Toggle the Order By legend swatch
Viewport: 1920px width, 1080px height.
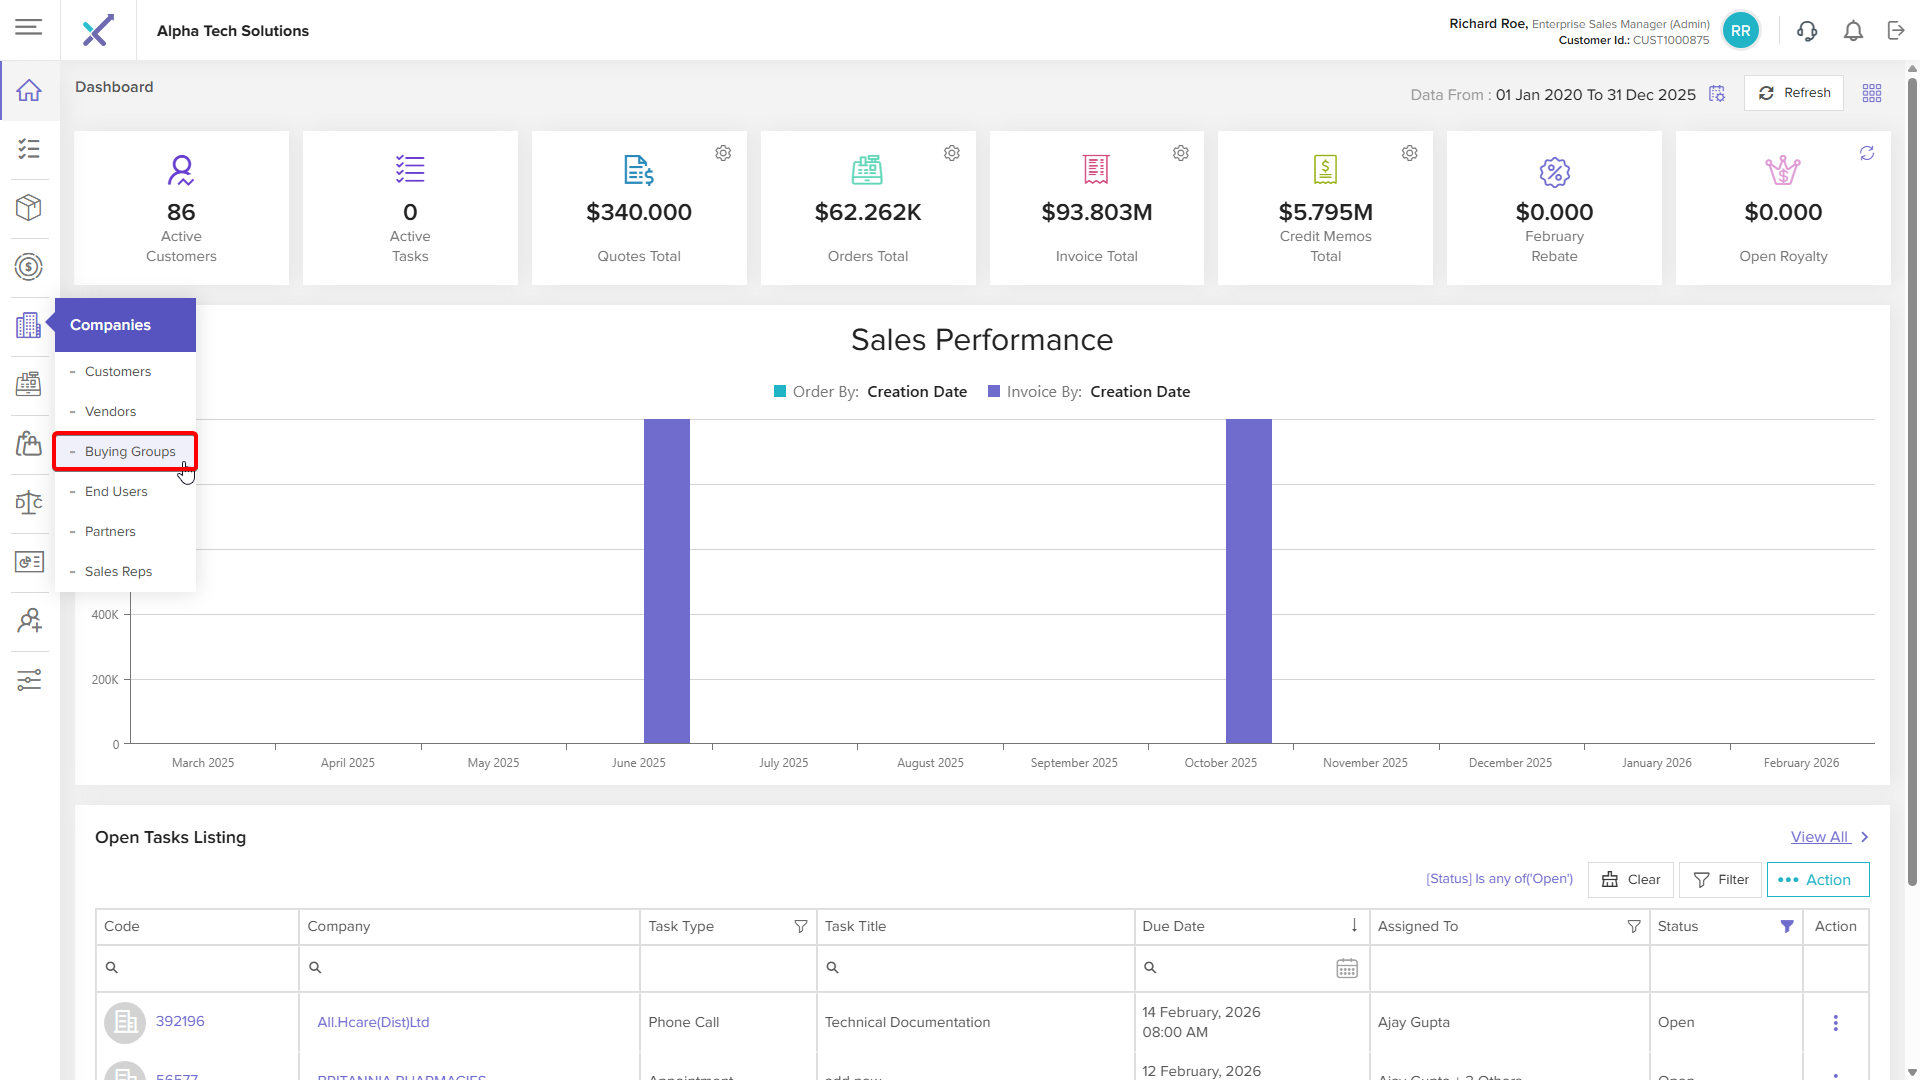click(x=780, y=392)
